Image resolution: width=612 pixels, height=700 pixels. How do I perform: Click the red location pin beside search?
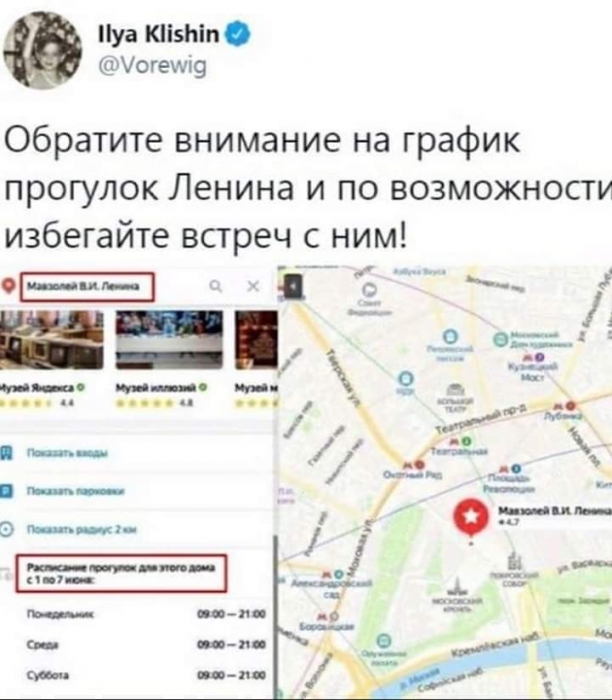point(8,286)
